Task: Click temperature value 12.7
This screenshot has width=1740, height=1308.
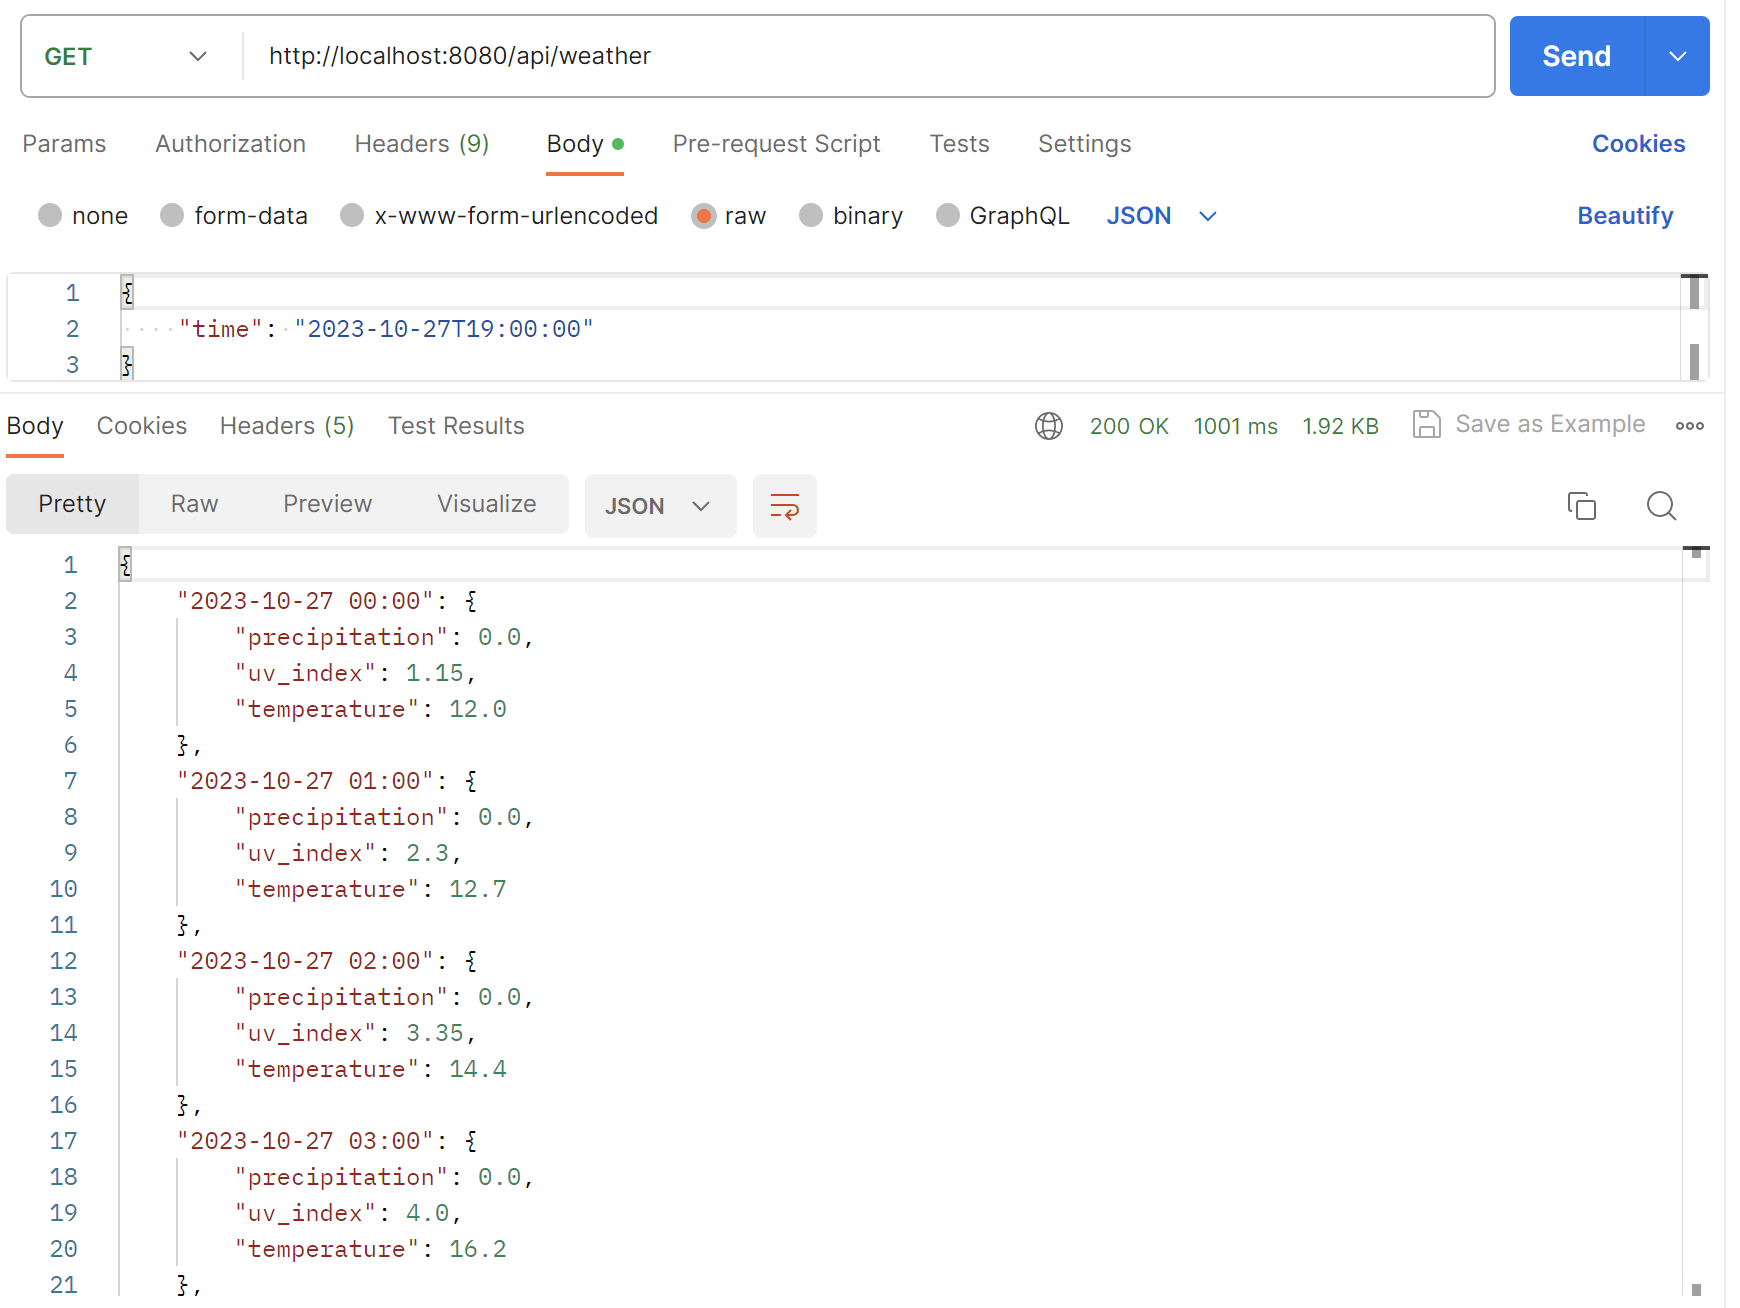Action: 477,889
